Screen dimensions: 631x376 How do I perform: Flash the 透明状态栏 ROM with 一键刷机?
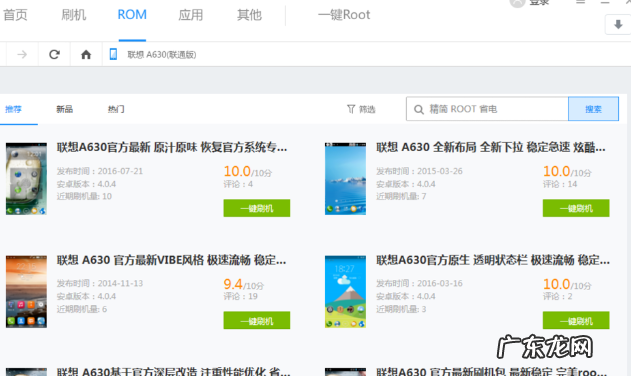[576, 320]
